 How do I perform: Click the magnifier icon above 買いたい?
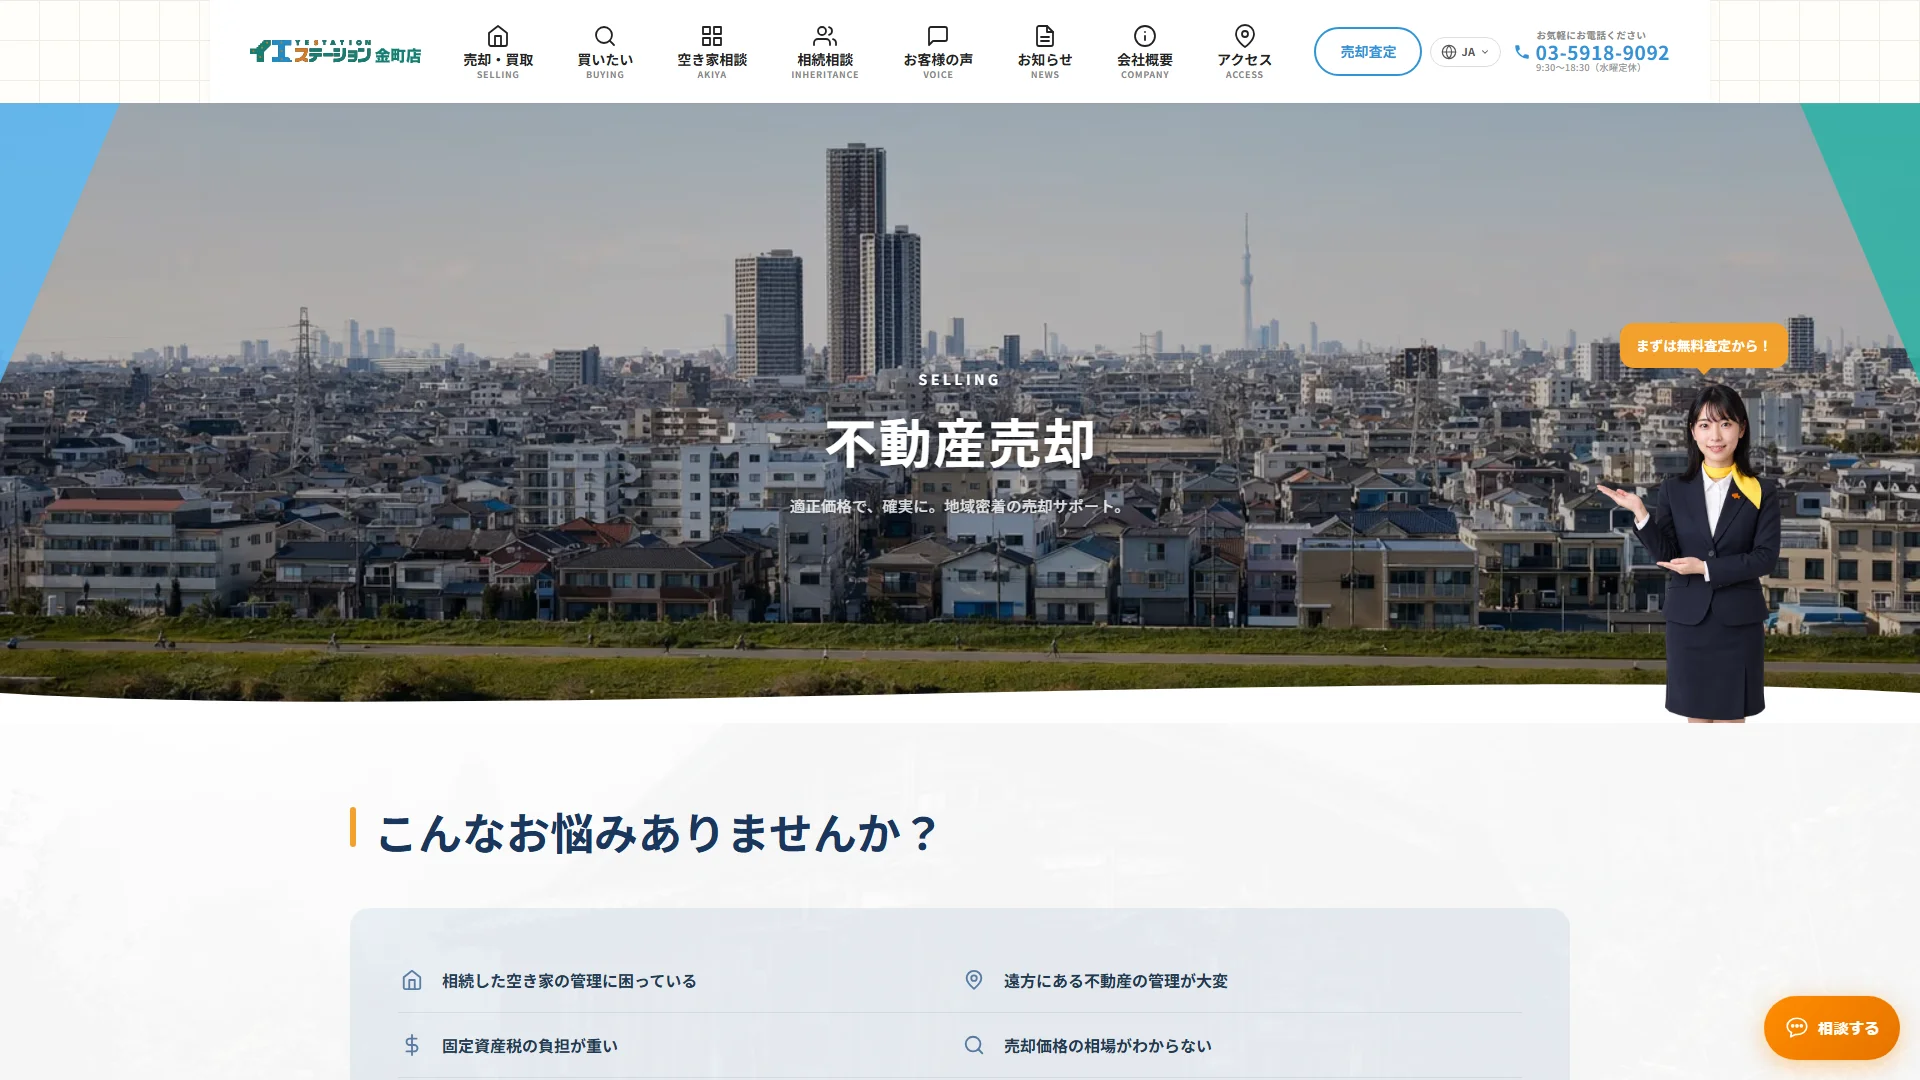coord(605,36)
